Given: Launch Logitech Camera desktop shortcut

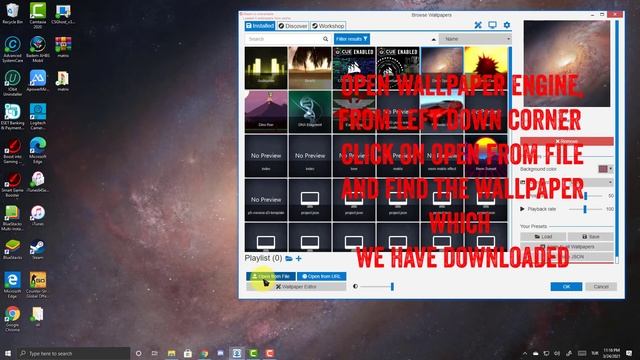Looking at the screenshot, I should 38,117.
